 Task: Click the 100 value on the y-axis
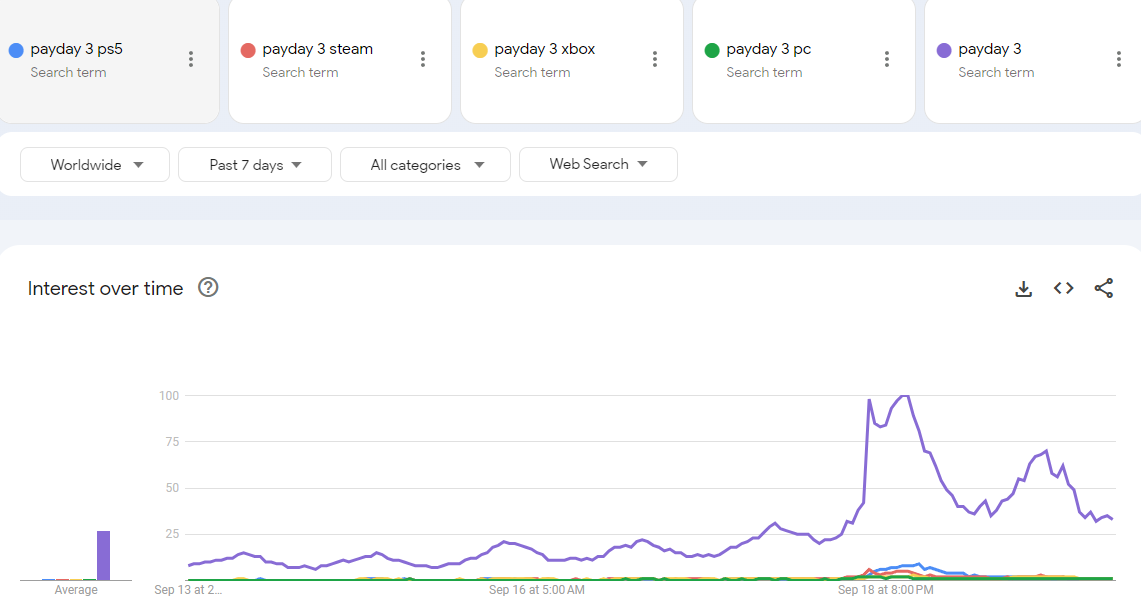point(169,396)
